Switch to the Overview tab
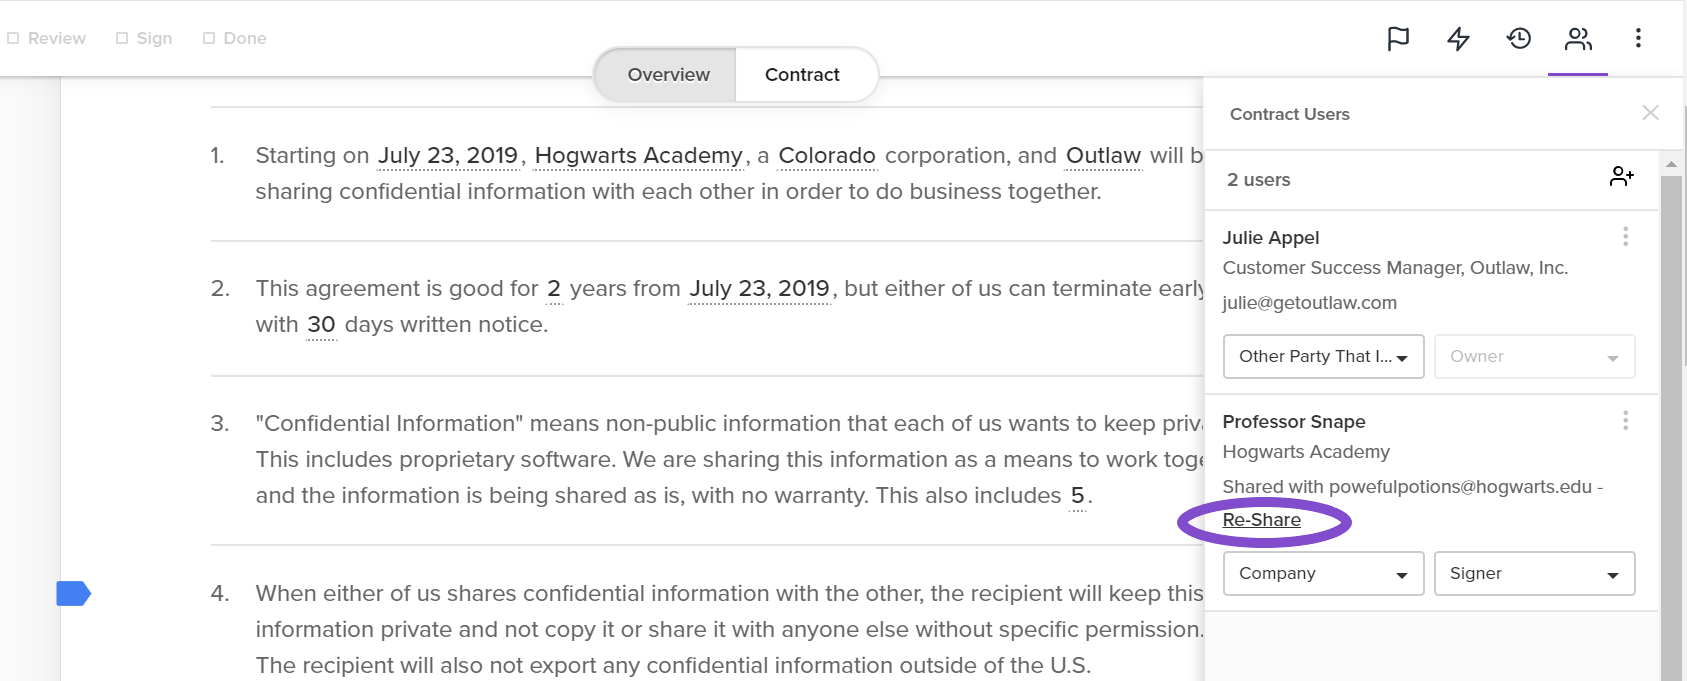 coord(667,75)
